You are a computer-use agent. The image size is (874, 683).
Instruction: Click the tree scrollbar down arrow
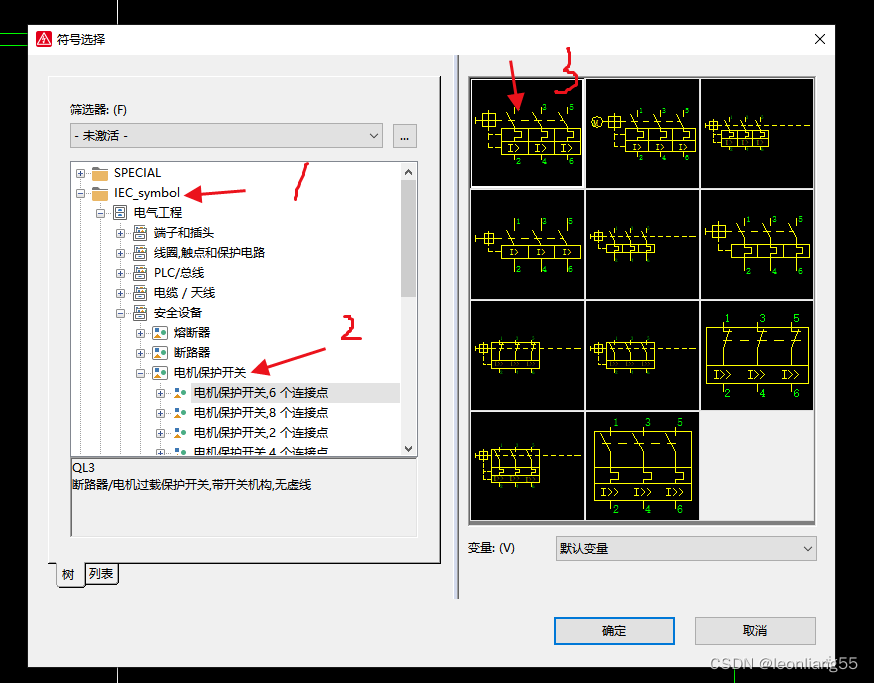pyautogui.click(x=408, y=450)
